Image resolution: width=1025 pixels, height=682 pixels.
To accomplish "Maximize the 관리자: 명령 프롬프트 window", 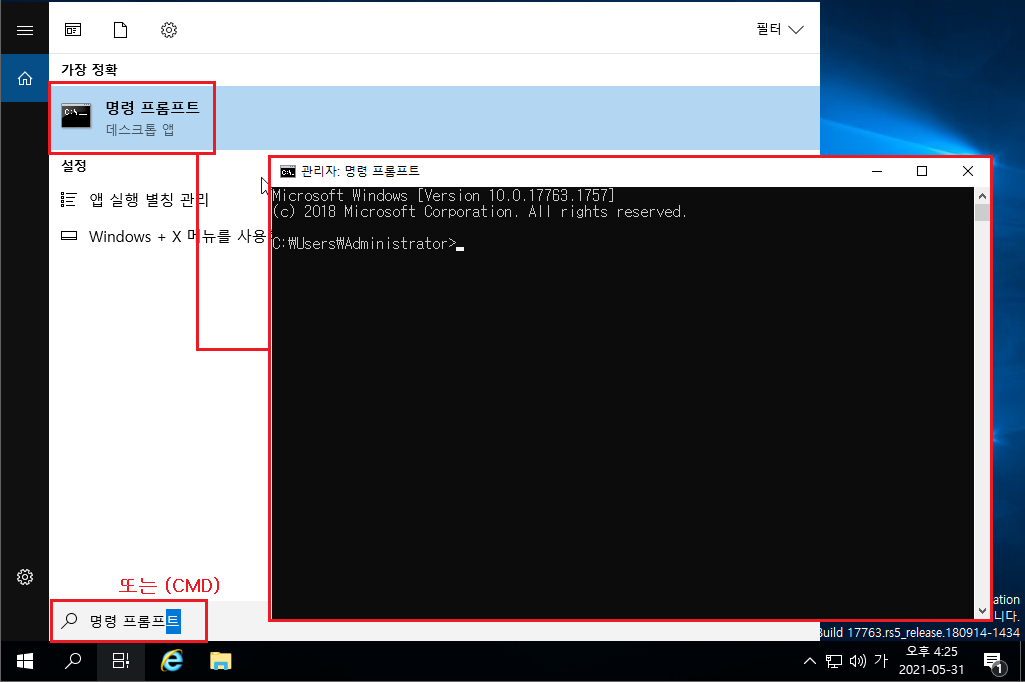I will pyautogui.click(x=922, y=171).
